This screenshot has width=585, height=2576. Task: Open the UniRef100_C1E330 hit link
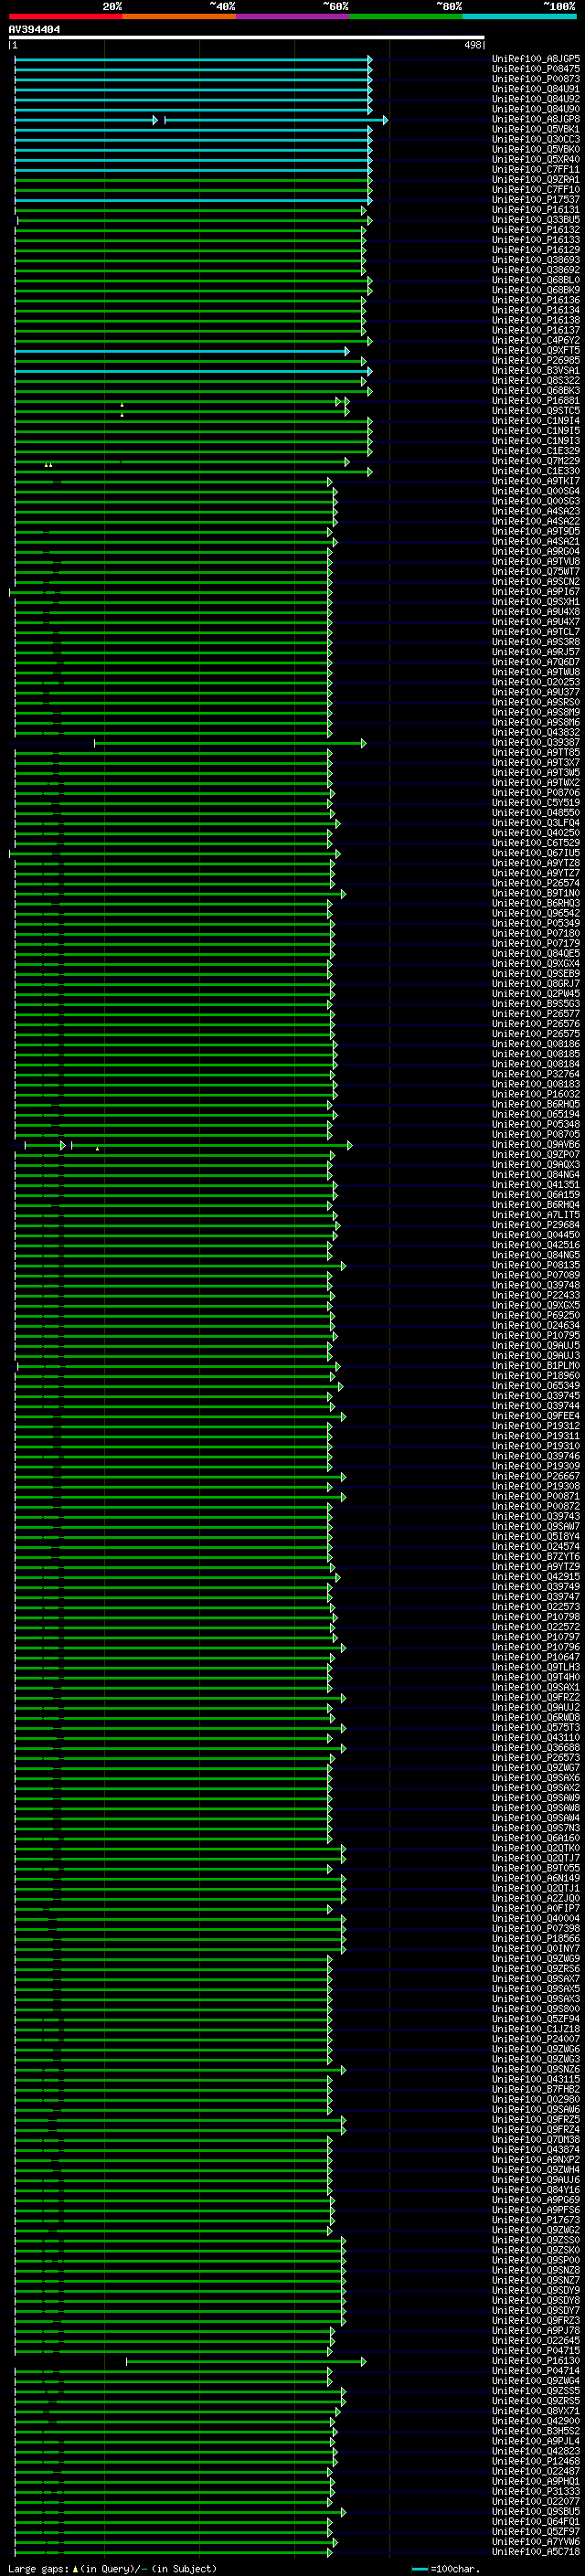click(536, 471)
